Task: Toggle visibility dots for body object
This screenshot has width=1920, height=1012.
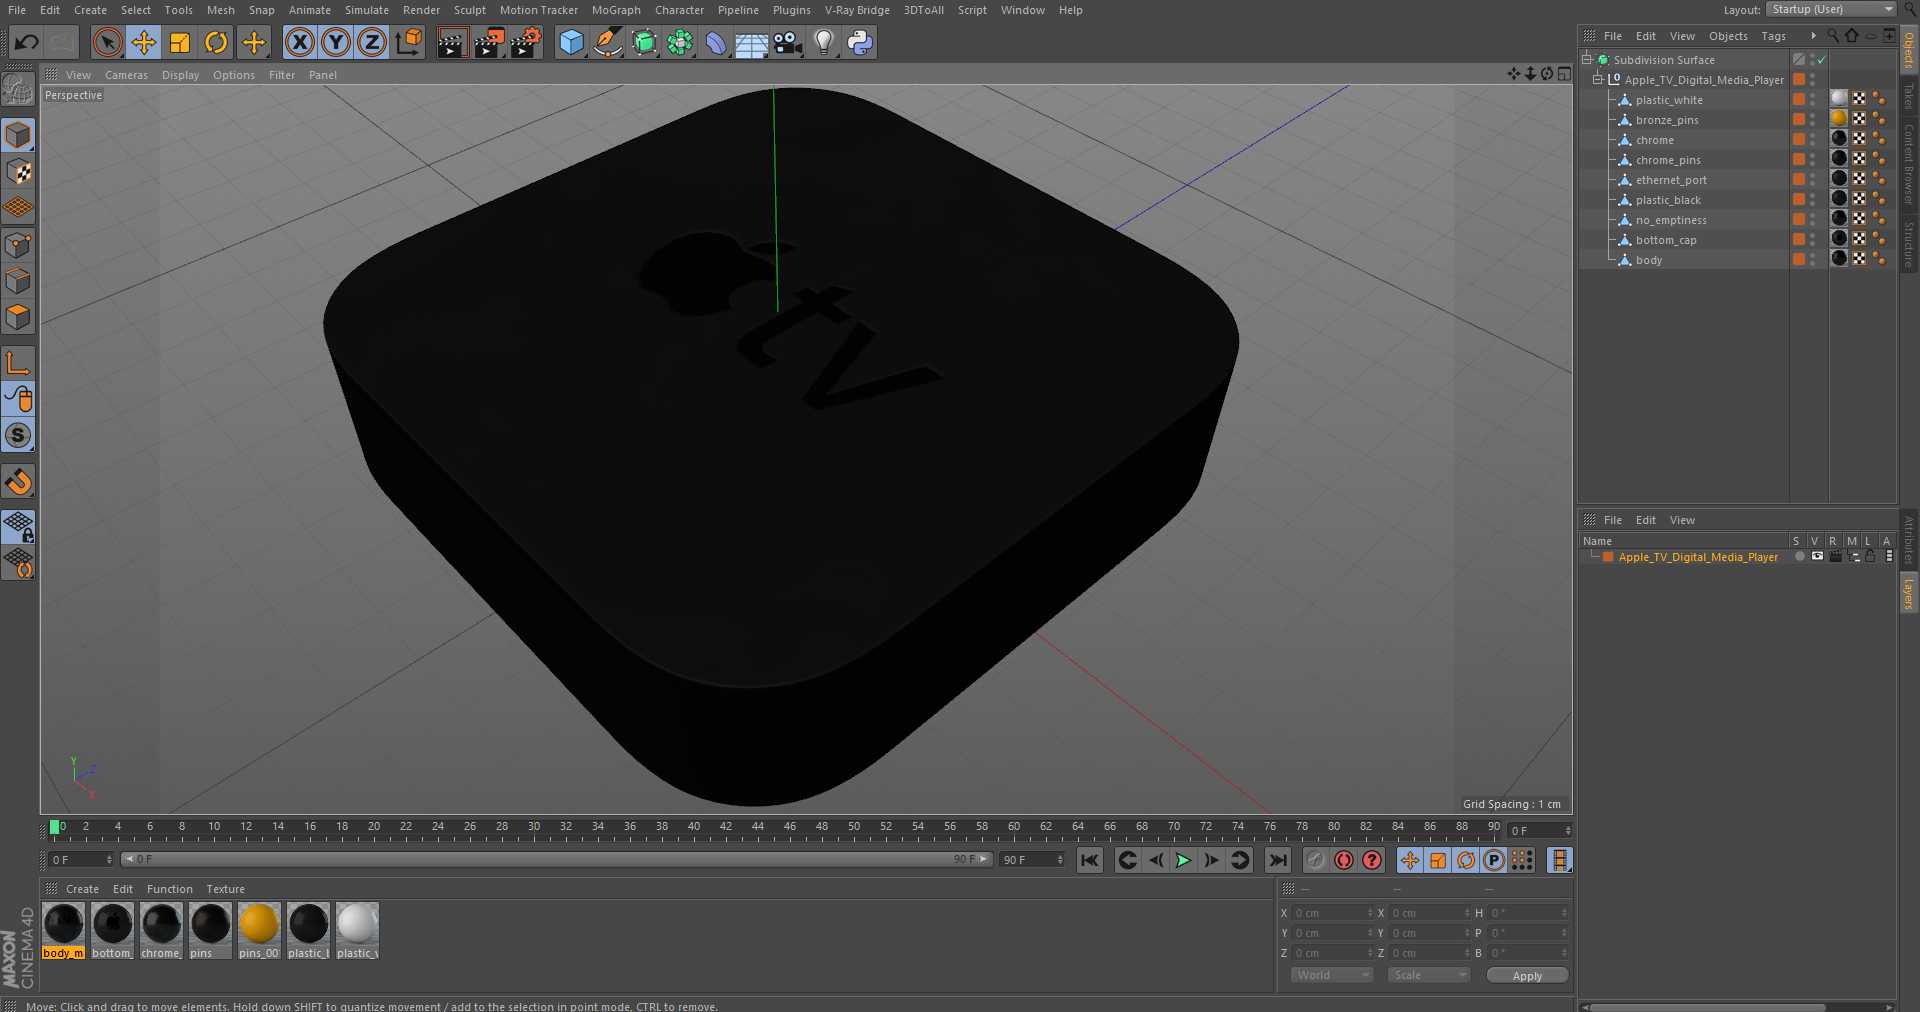Action: click(x=1812, y=260)
